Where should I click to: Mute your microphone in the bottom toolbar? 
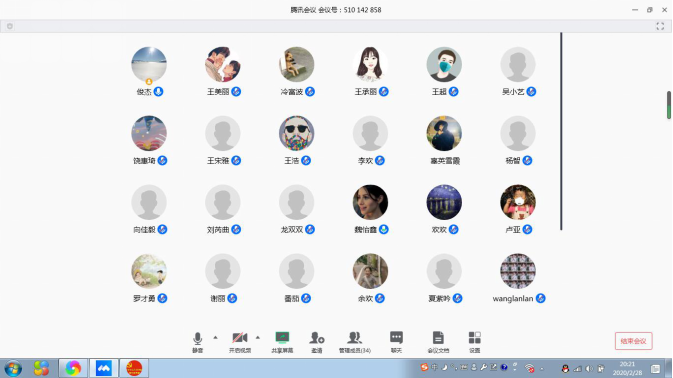pos(197,342)
